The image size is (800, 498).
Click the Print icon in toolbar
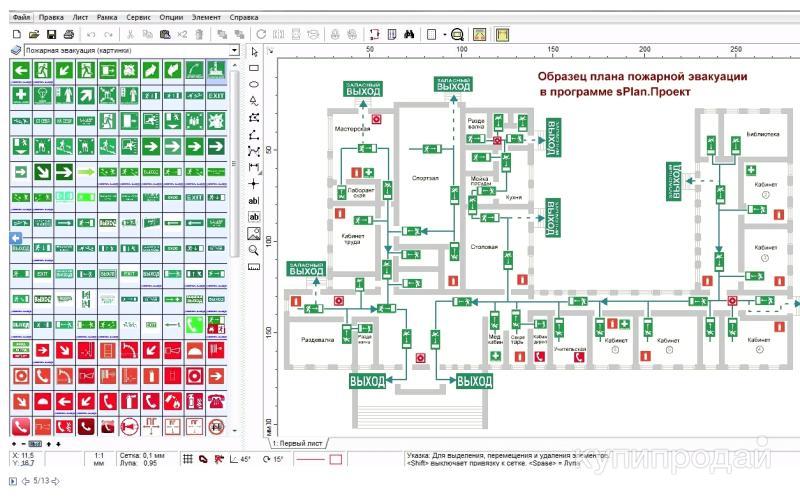71,34
